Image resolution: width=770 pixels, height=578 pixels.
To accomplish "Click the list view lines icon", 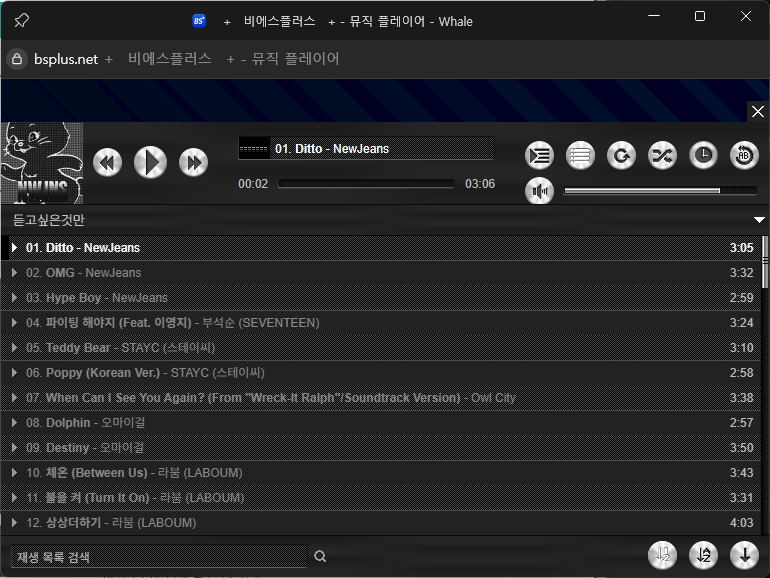I will [x=580, y=156].
